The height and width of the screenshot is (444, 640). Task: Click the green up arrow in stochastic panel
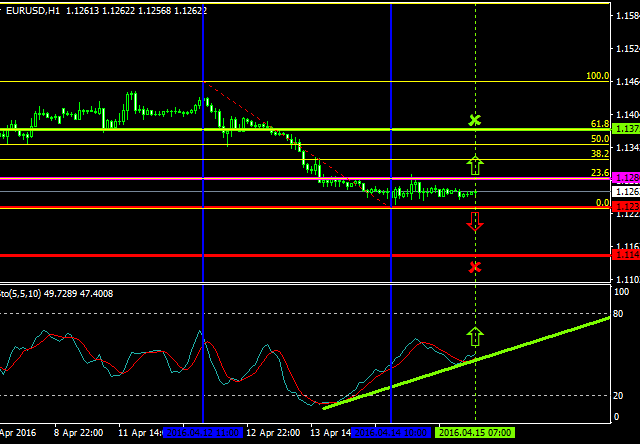475,336
